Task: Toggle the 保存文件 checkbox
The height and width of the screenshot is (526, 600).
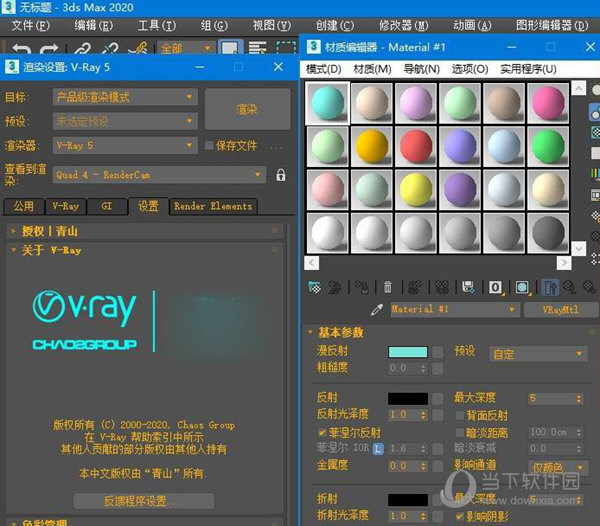Action: 209,145
